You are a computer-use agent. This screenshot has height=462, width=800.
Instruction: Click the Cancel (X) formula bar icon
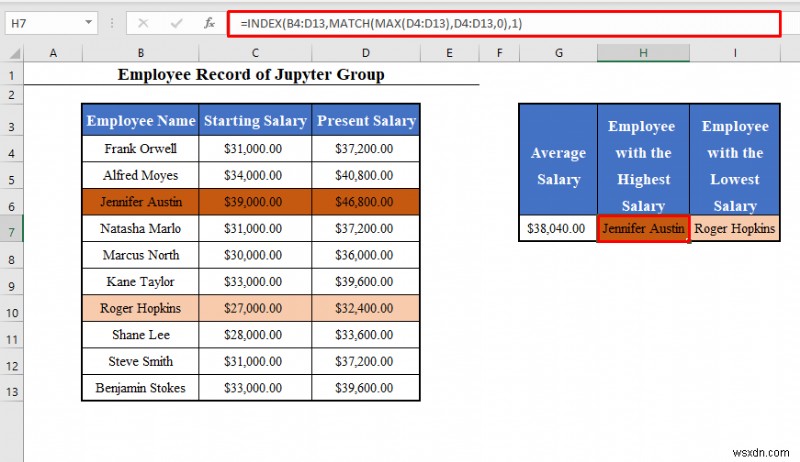point(143,23)
